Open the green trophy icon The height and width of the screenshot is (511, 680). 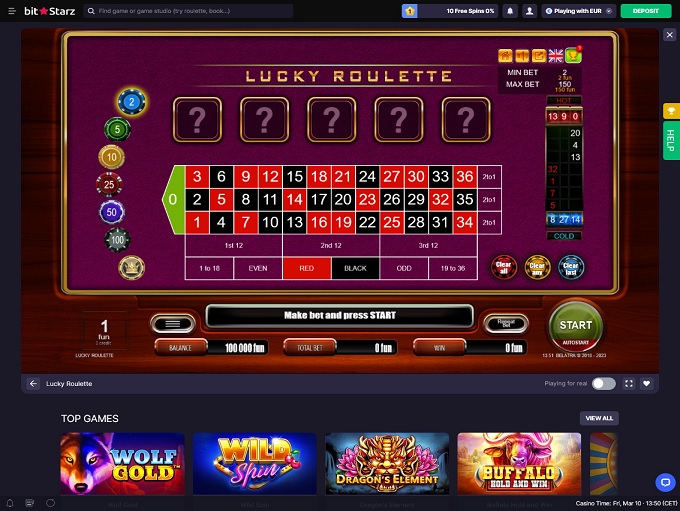point(573,55)
